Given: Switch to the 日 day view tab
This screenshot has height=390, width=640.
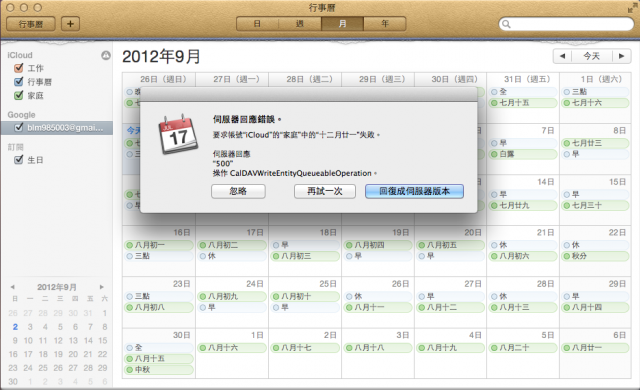Looking at the screenshot, I should coord(257,24).
